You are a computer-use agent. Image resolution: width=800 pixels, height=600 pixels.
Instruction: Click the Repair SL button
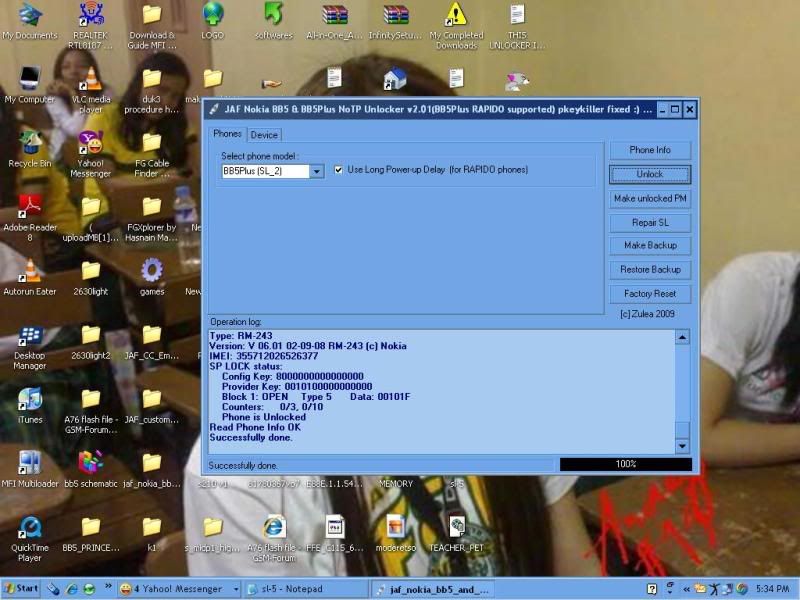click(650, 223)
